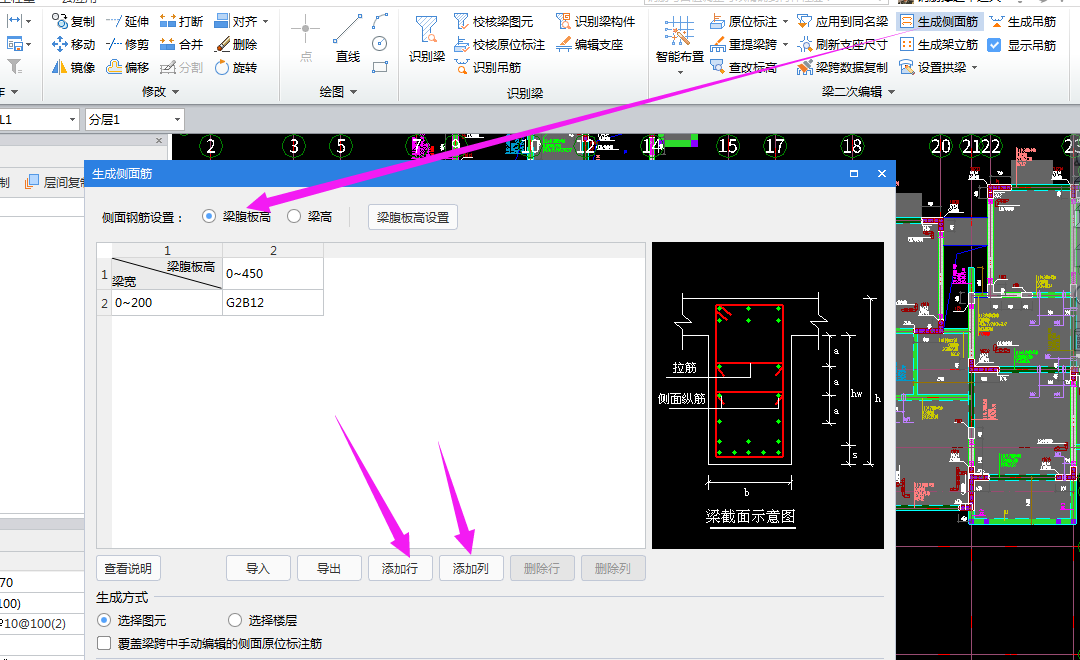Select the 修剪 (Trim) tool
Viewport: 1080px width, 660px height.
tap(127, 44)
